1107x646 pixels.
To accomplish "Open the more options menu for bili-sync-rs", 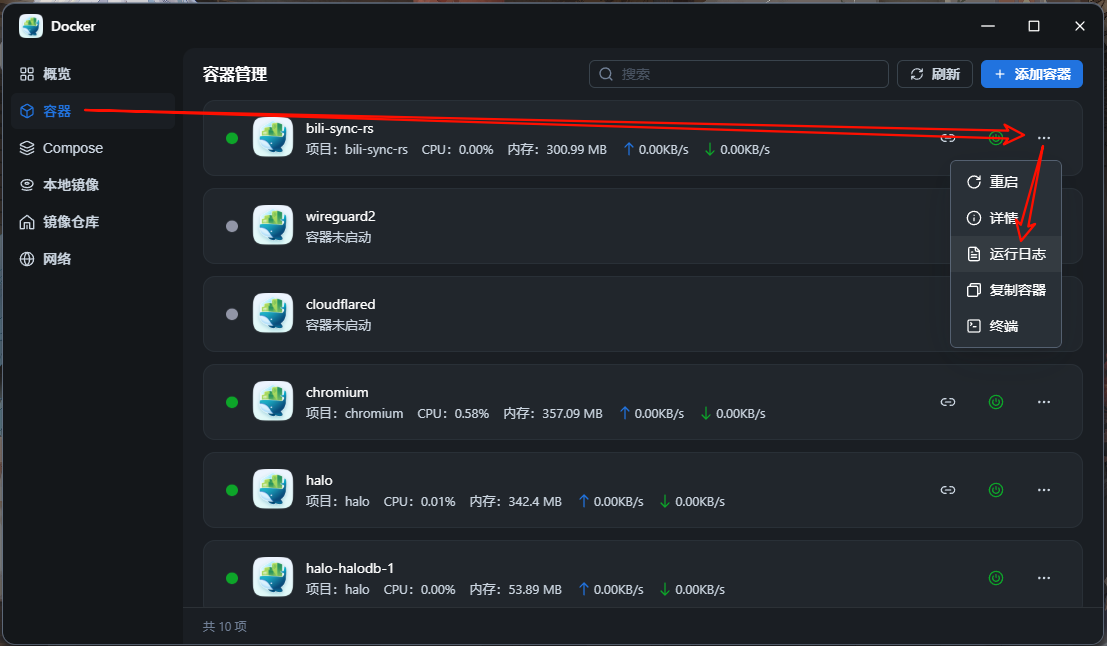I will coord(1043,138).
